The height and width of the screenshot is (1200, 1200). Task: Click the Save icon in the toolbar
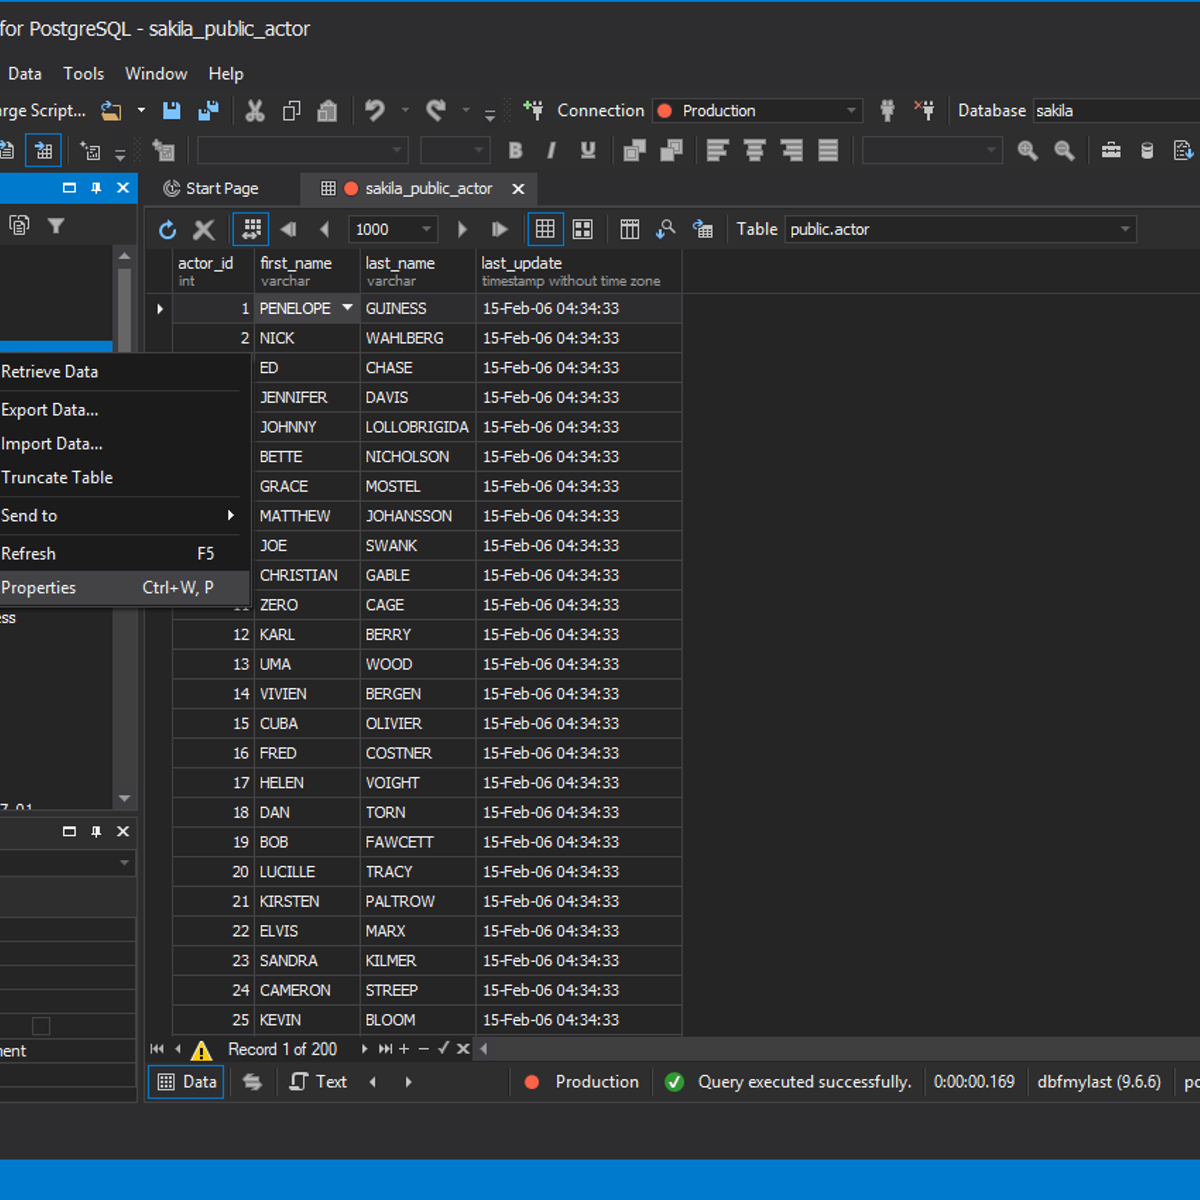[171, 110]
